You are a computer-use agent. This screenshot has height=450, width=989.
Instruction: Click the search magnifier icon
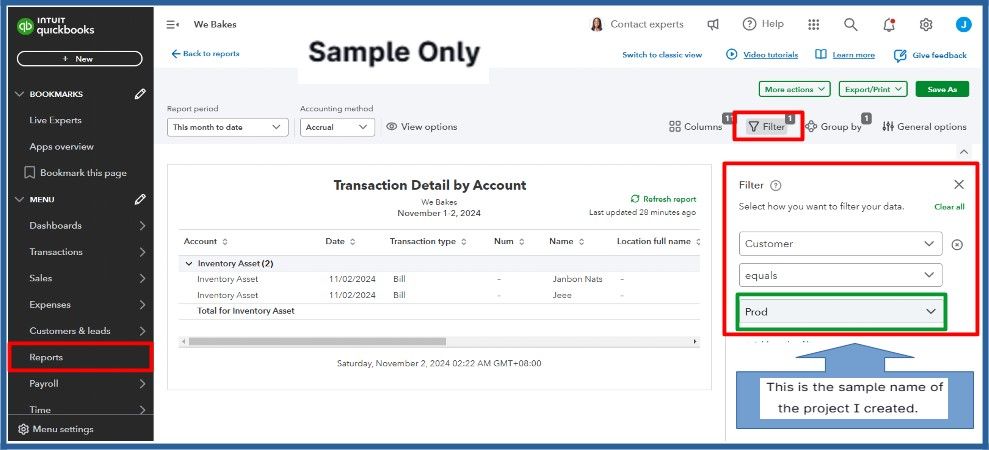(x=851, y=25)
